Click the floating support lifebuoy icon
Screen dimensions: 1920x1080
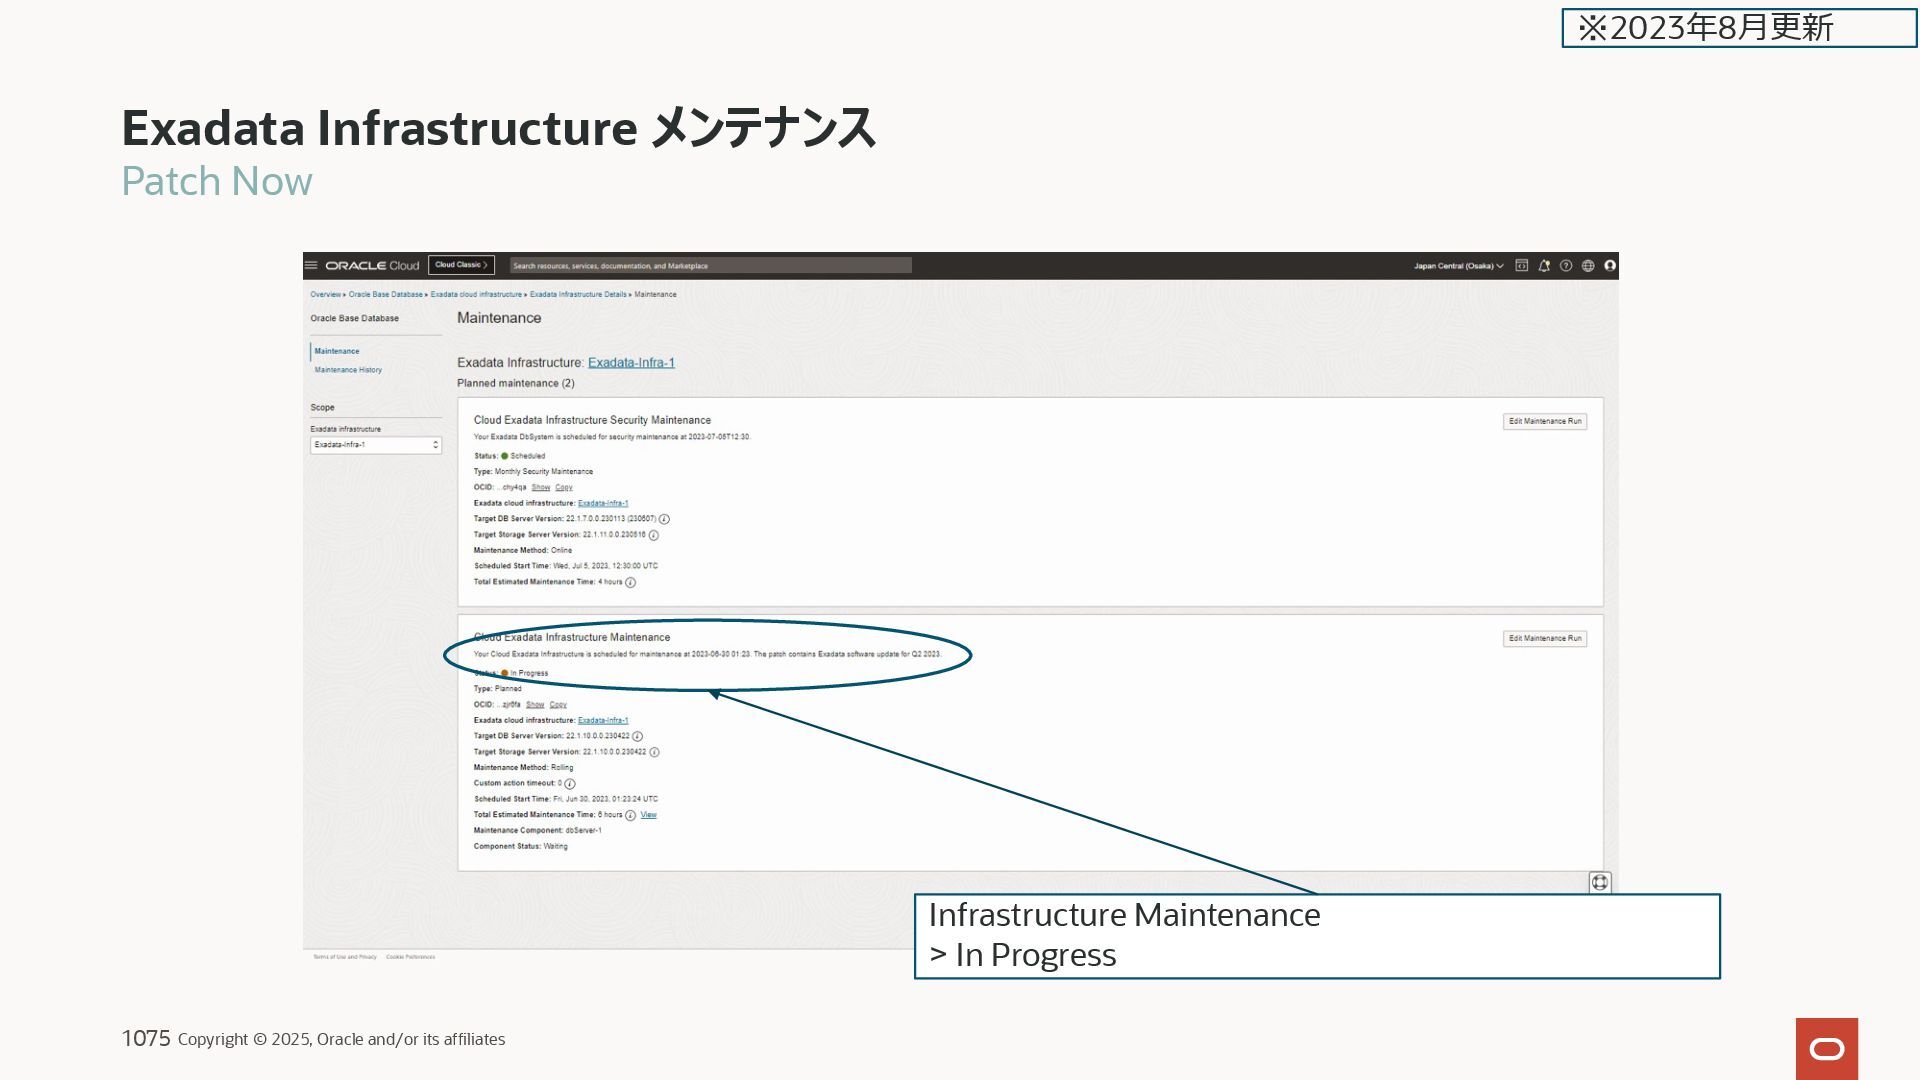click(x=1600, y=882)
